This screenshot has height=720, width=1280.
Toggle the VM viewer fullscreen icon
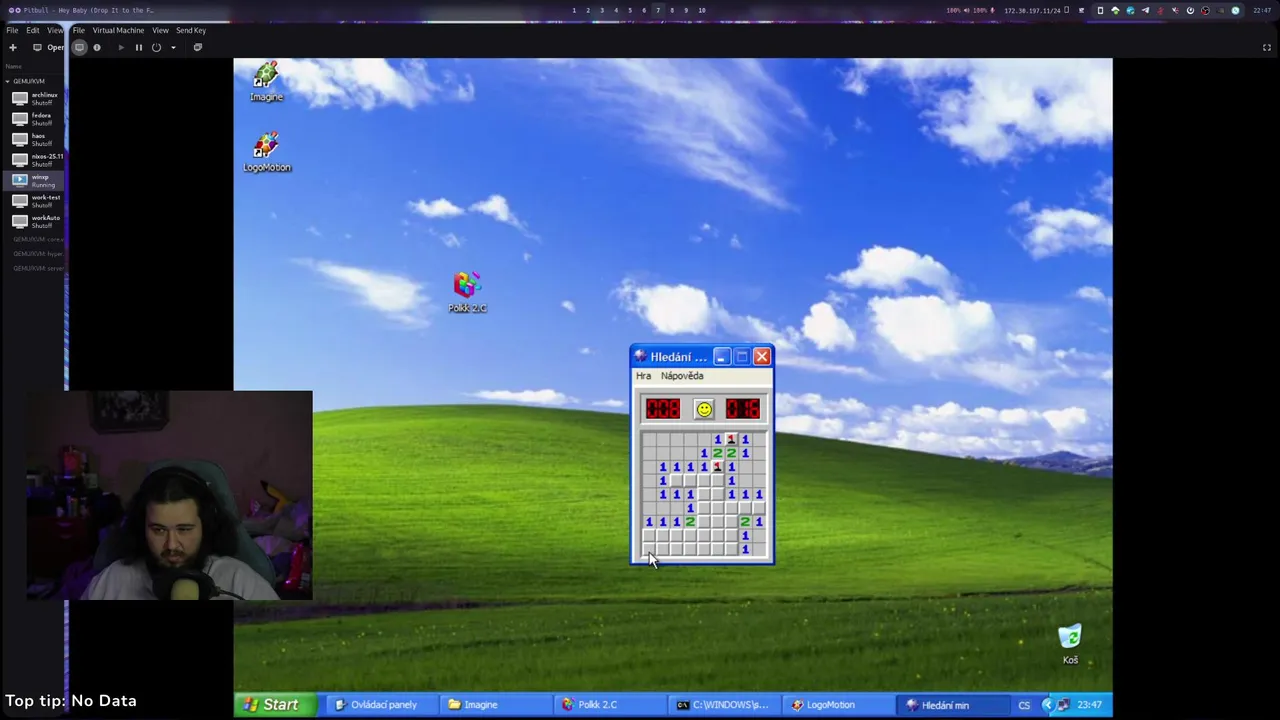[1267, 47]
